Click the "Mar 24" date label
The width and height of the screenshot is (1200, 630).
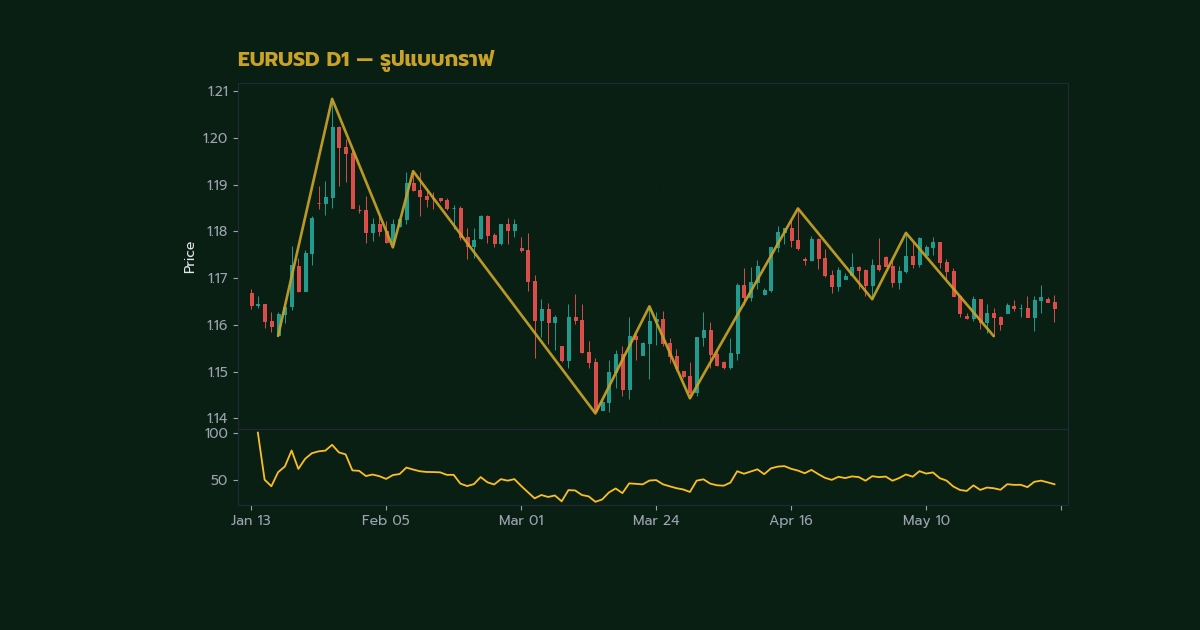(656, 521)
